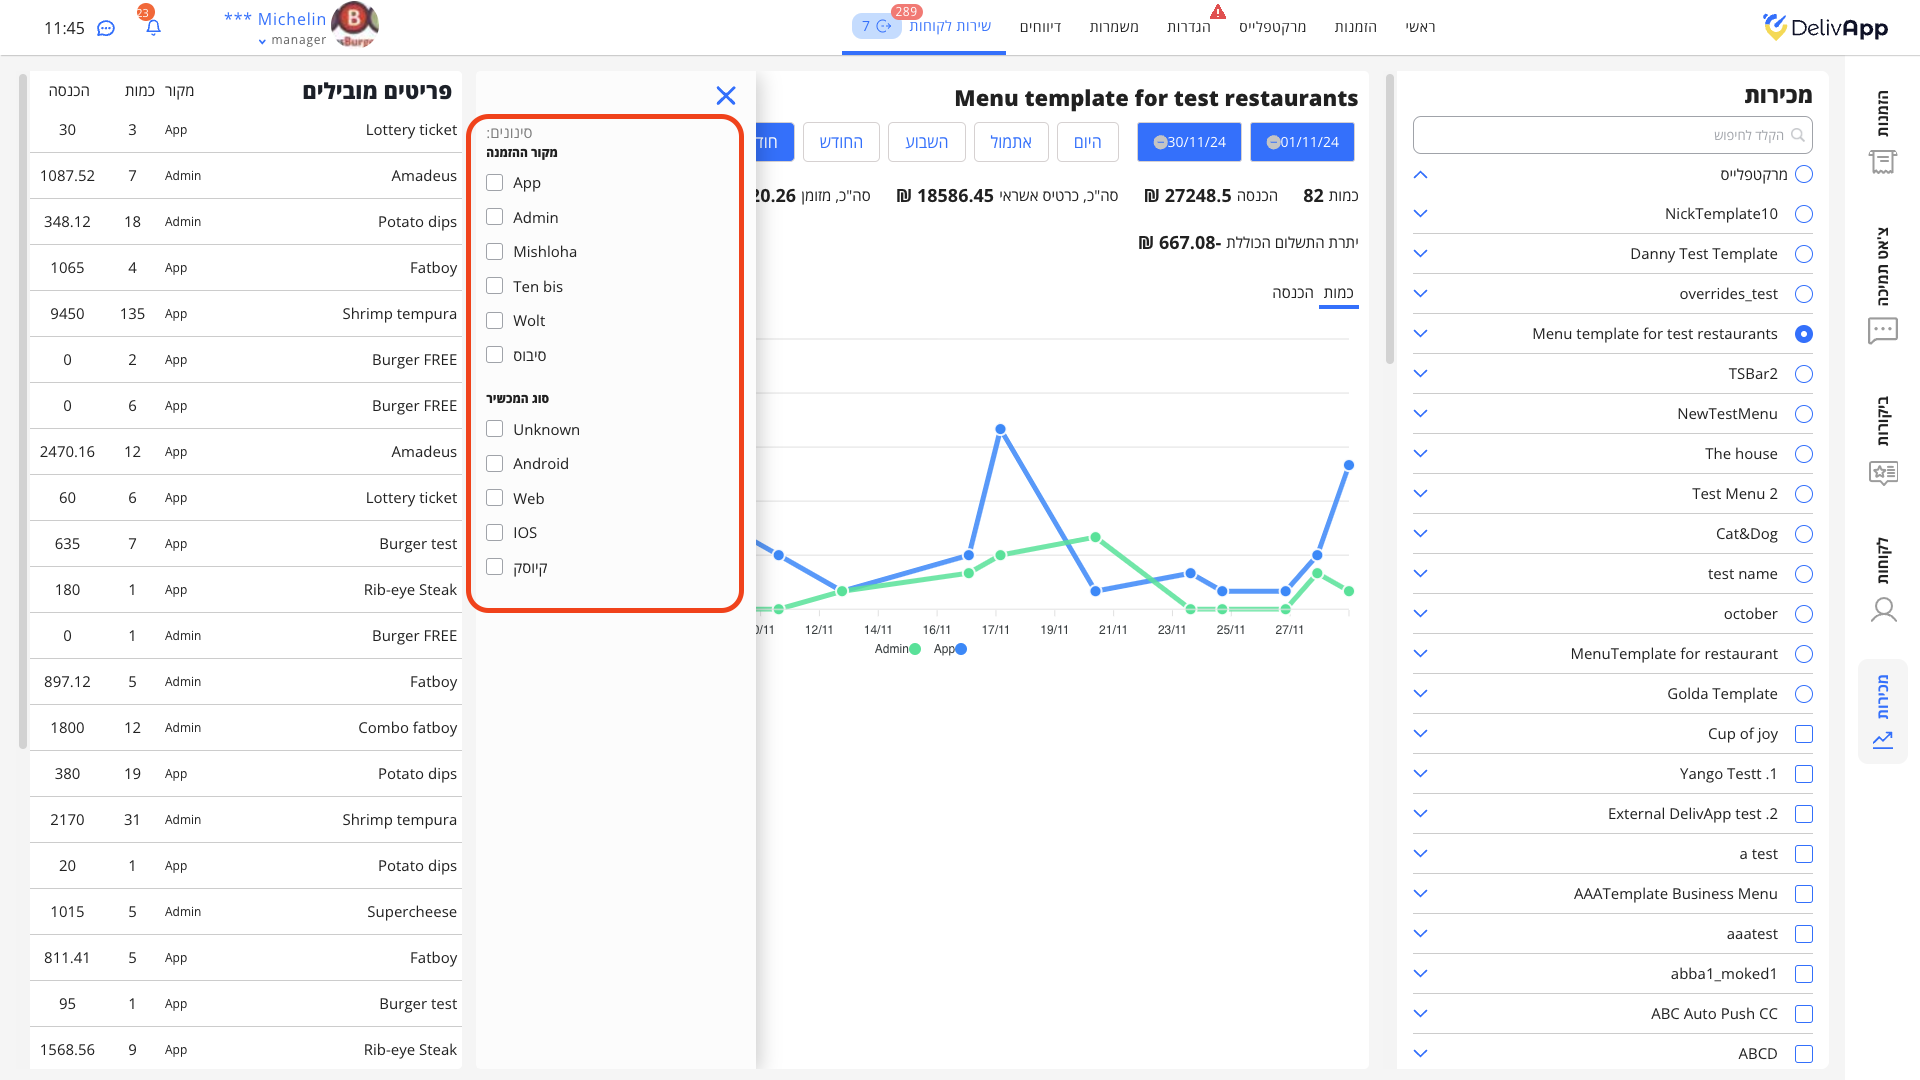Expand the Golda Template chevron
Screen dimensions: 1920x1080
1421,694
